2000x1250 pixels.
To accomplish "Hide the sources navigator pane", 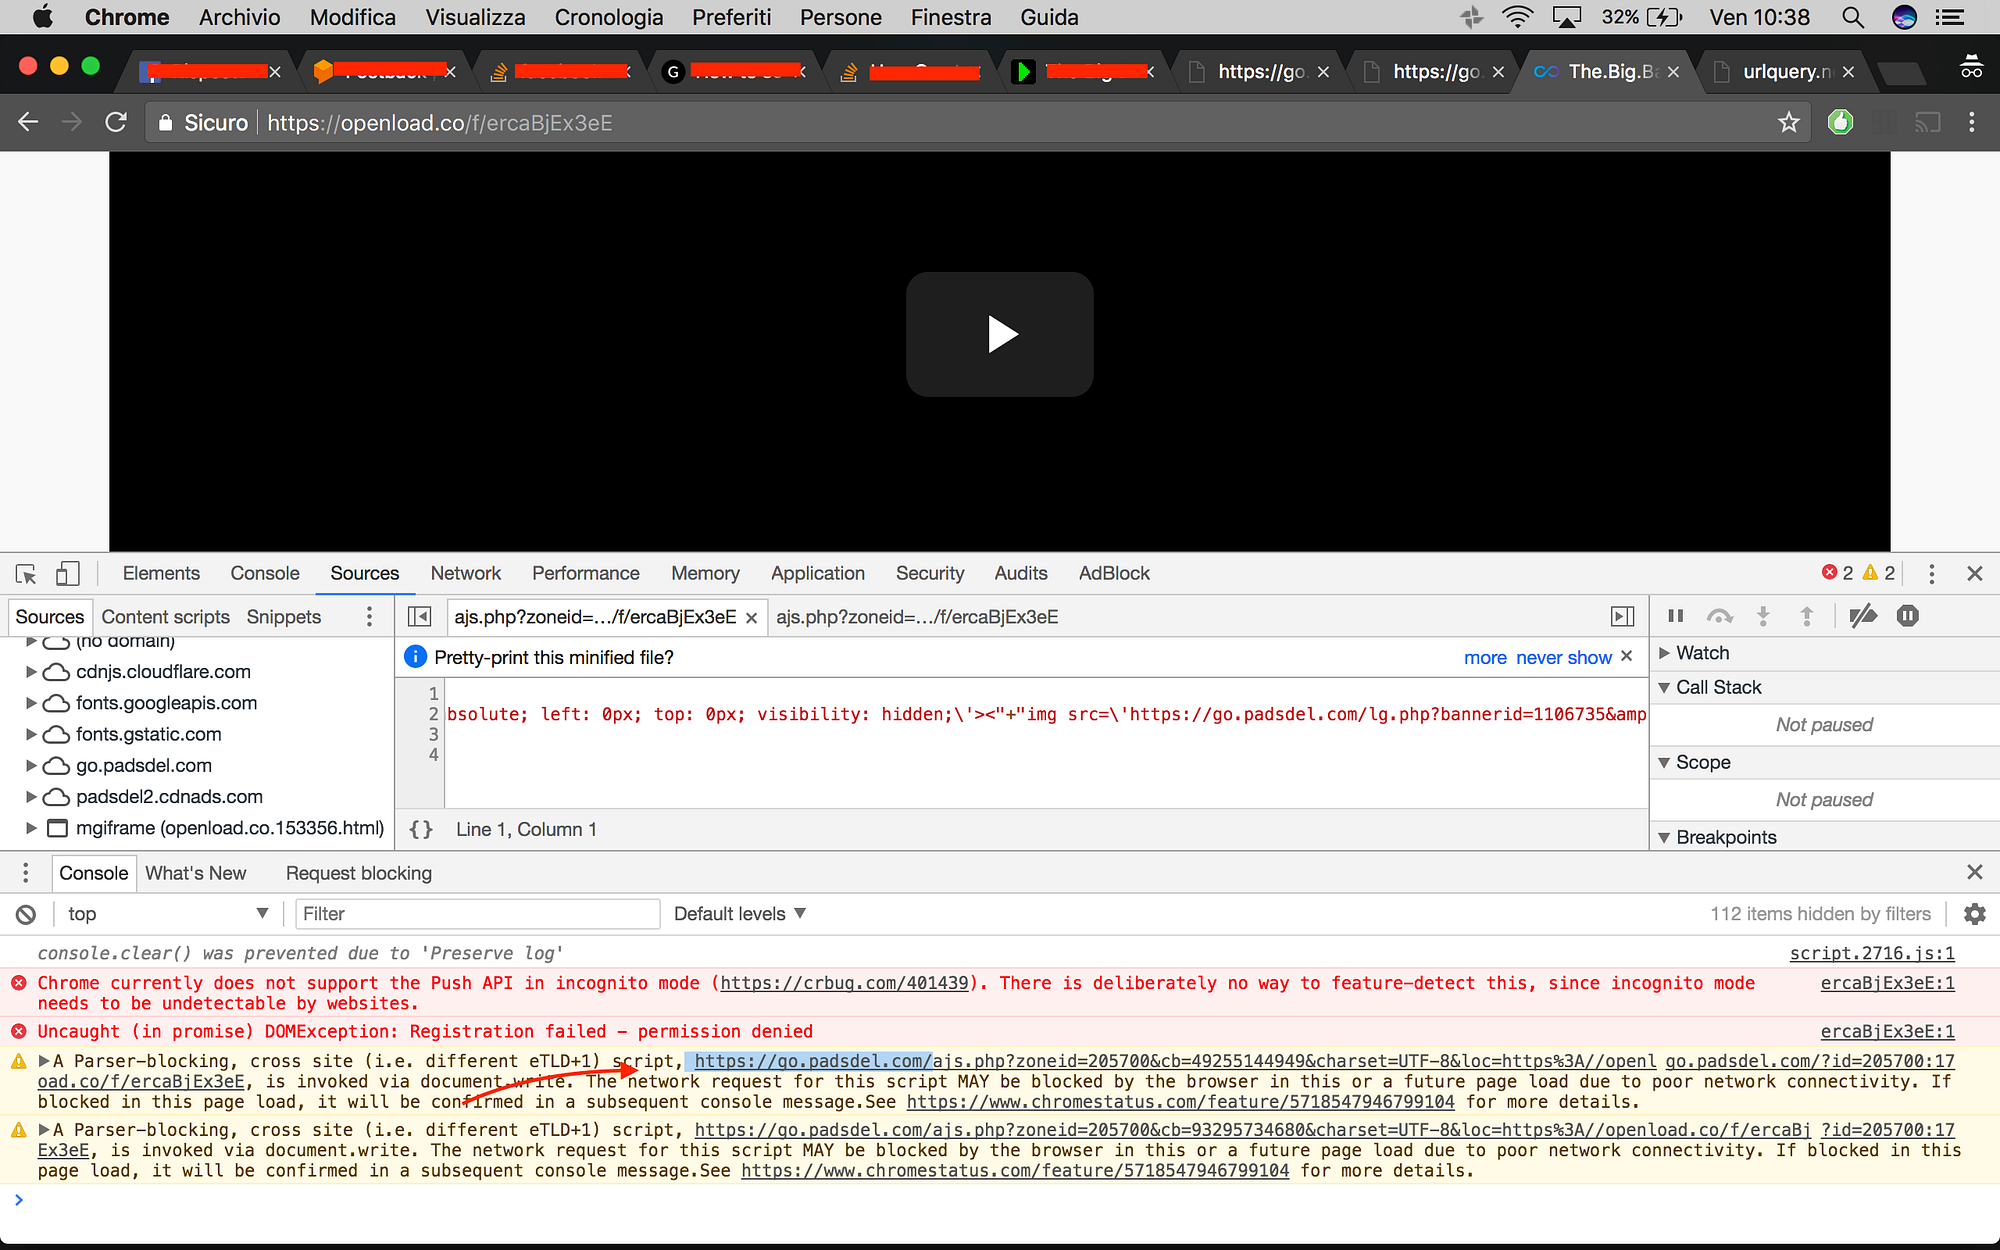I will (420, 617).
